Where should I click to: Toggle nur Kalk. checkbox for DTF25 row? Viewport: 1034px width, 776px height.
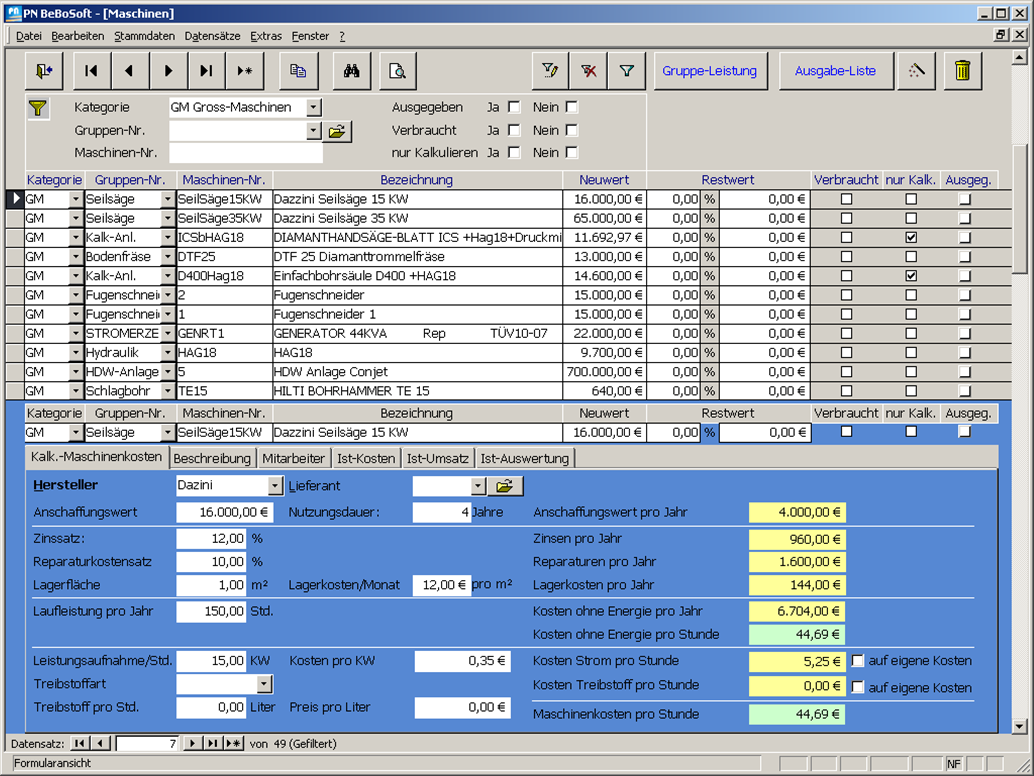pyautogui.click(x=910, y=257)
